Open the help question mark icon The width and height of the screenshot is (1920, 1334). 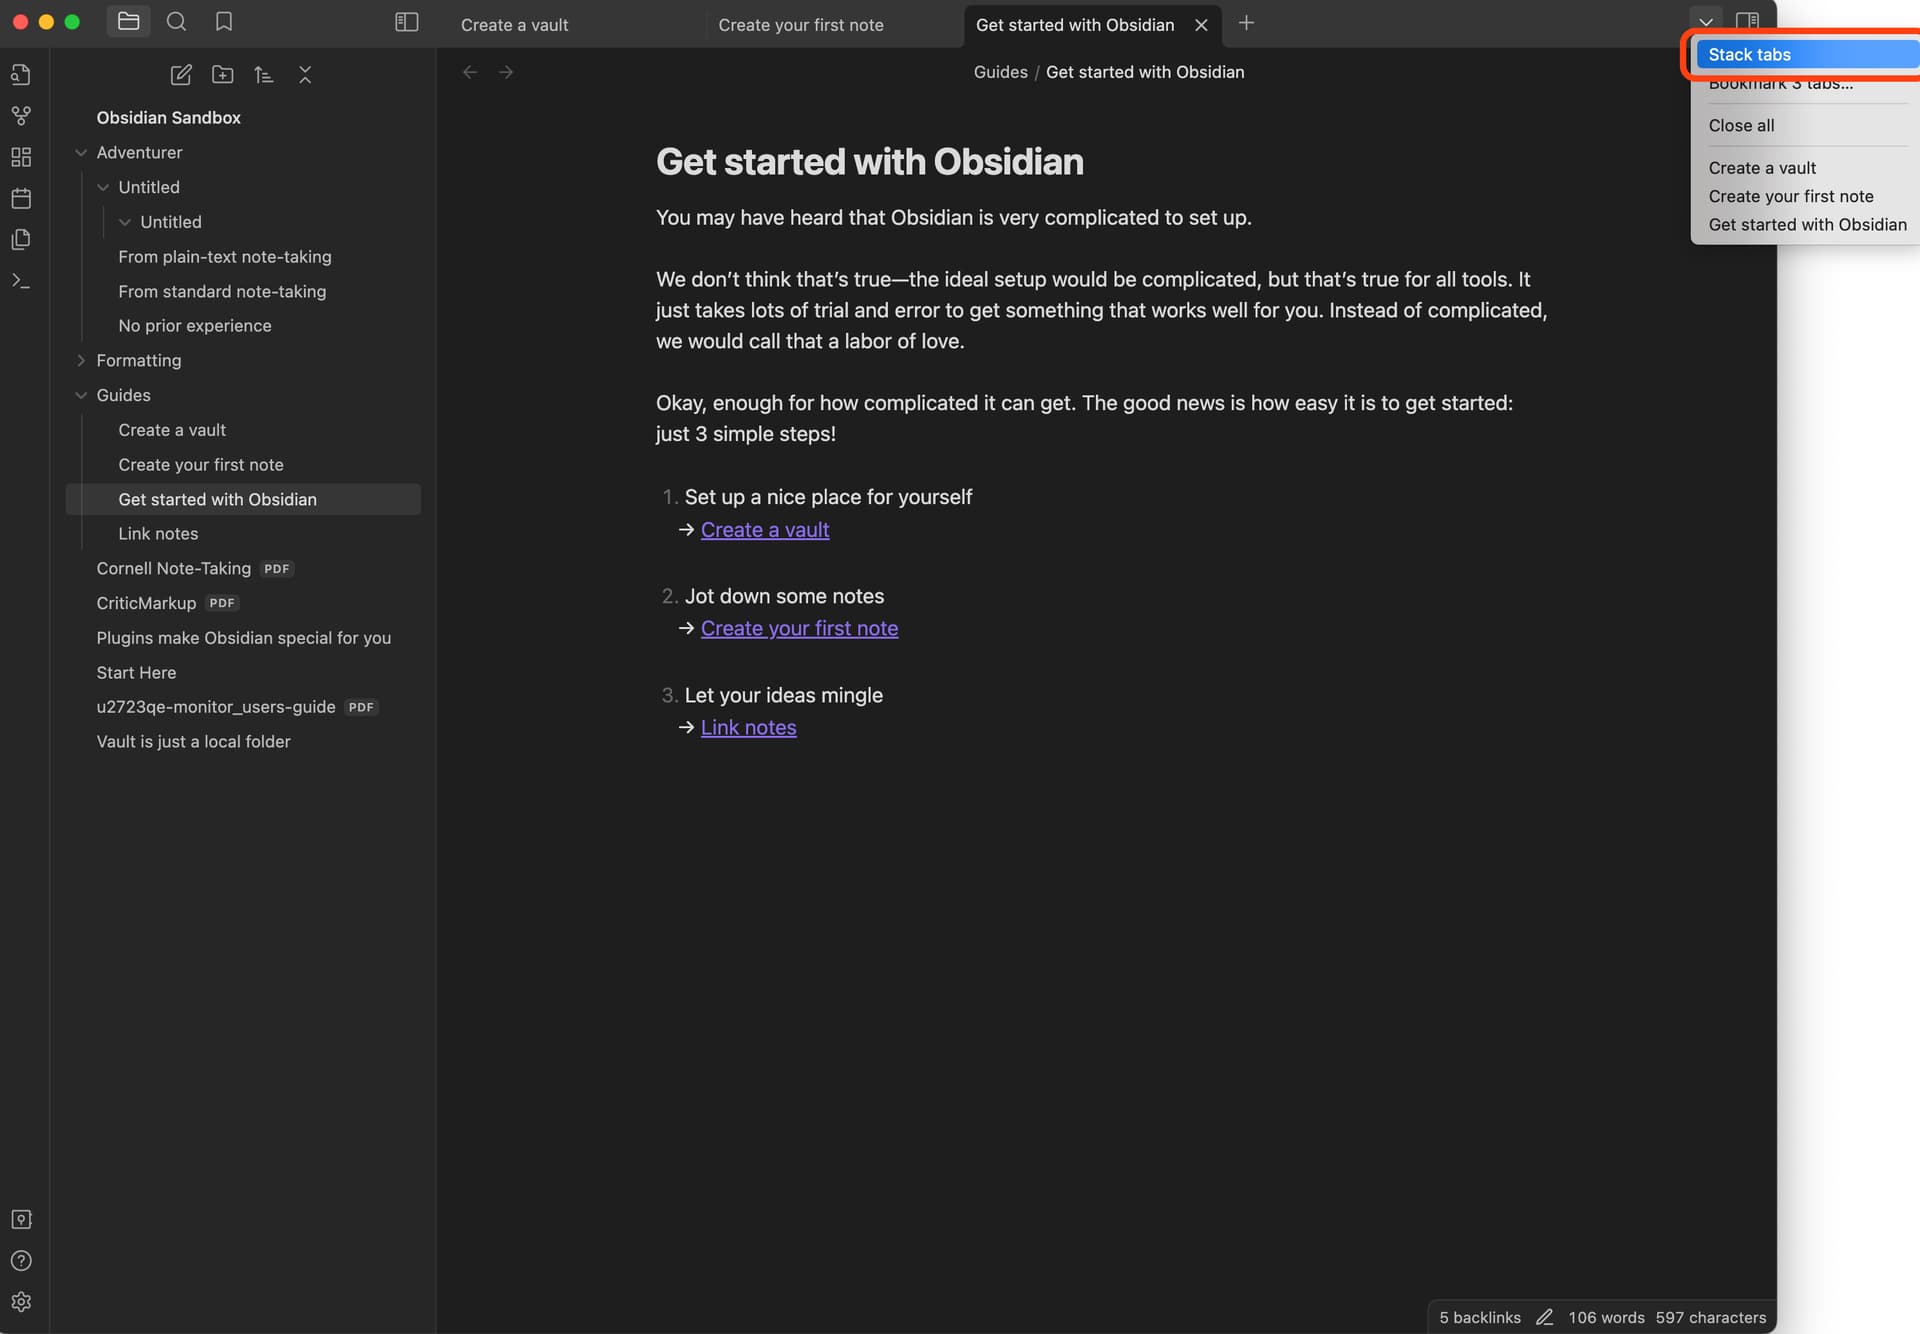click(x=21, y=1260)
